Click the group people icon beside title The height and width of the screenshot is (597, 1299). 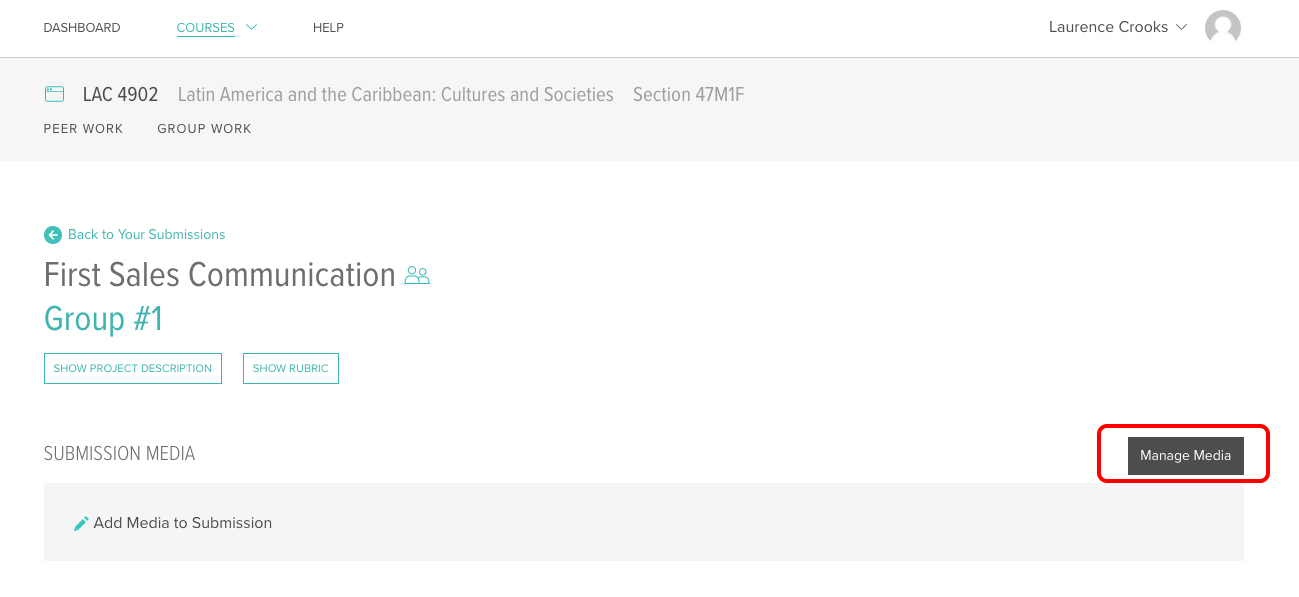tap(417, 275)
